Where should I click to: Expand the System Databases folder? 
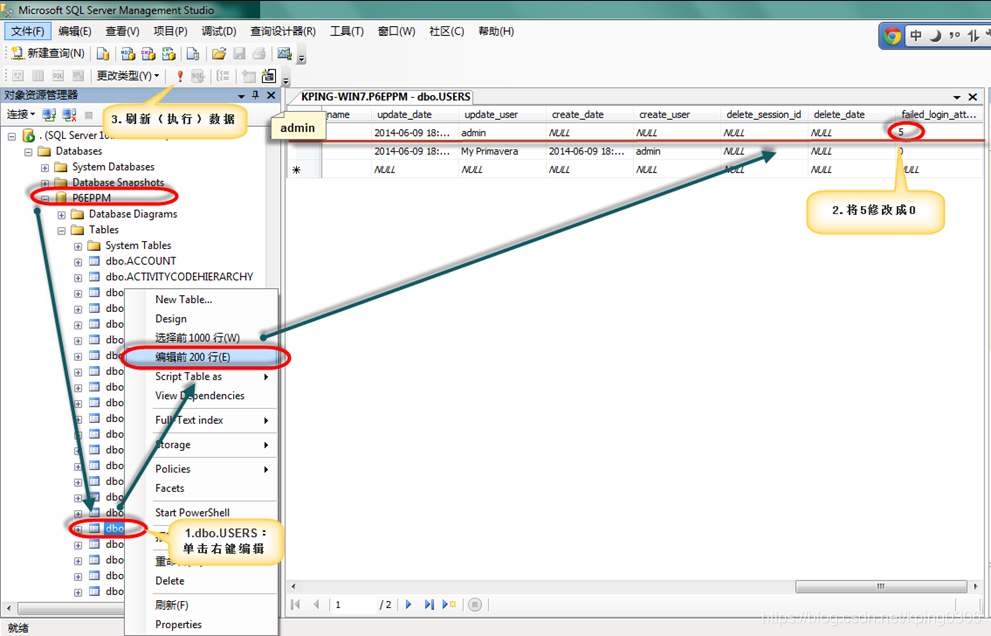click(44, 168)
